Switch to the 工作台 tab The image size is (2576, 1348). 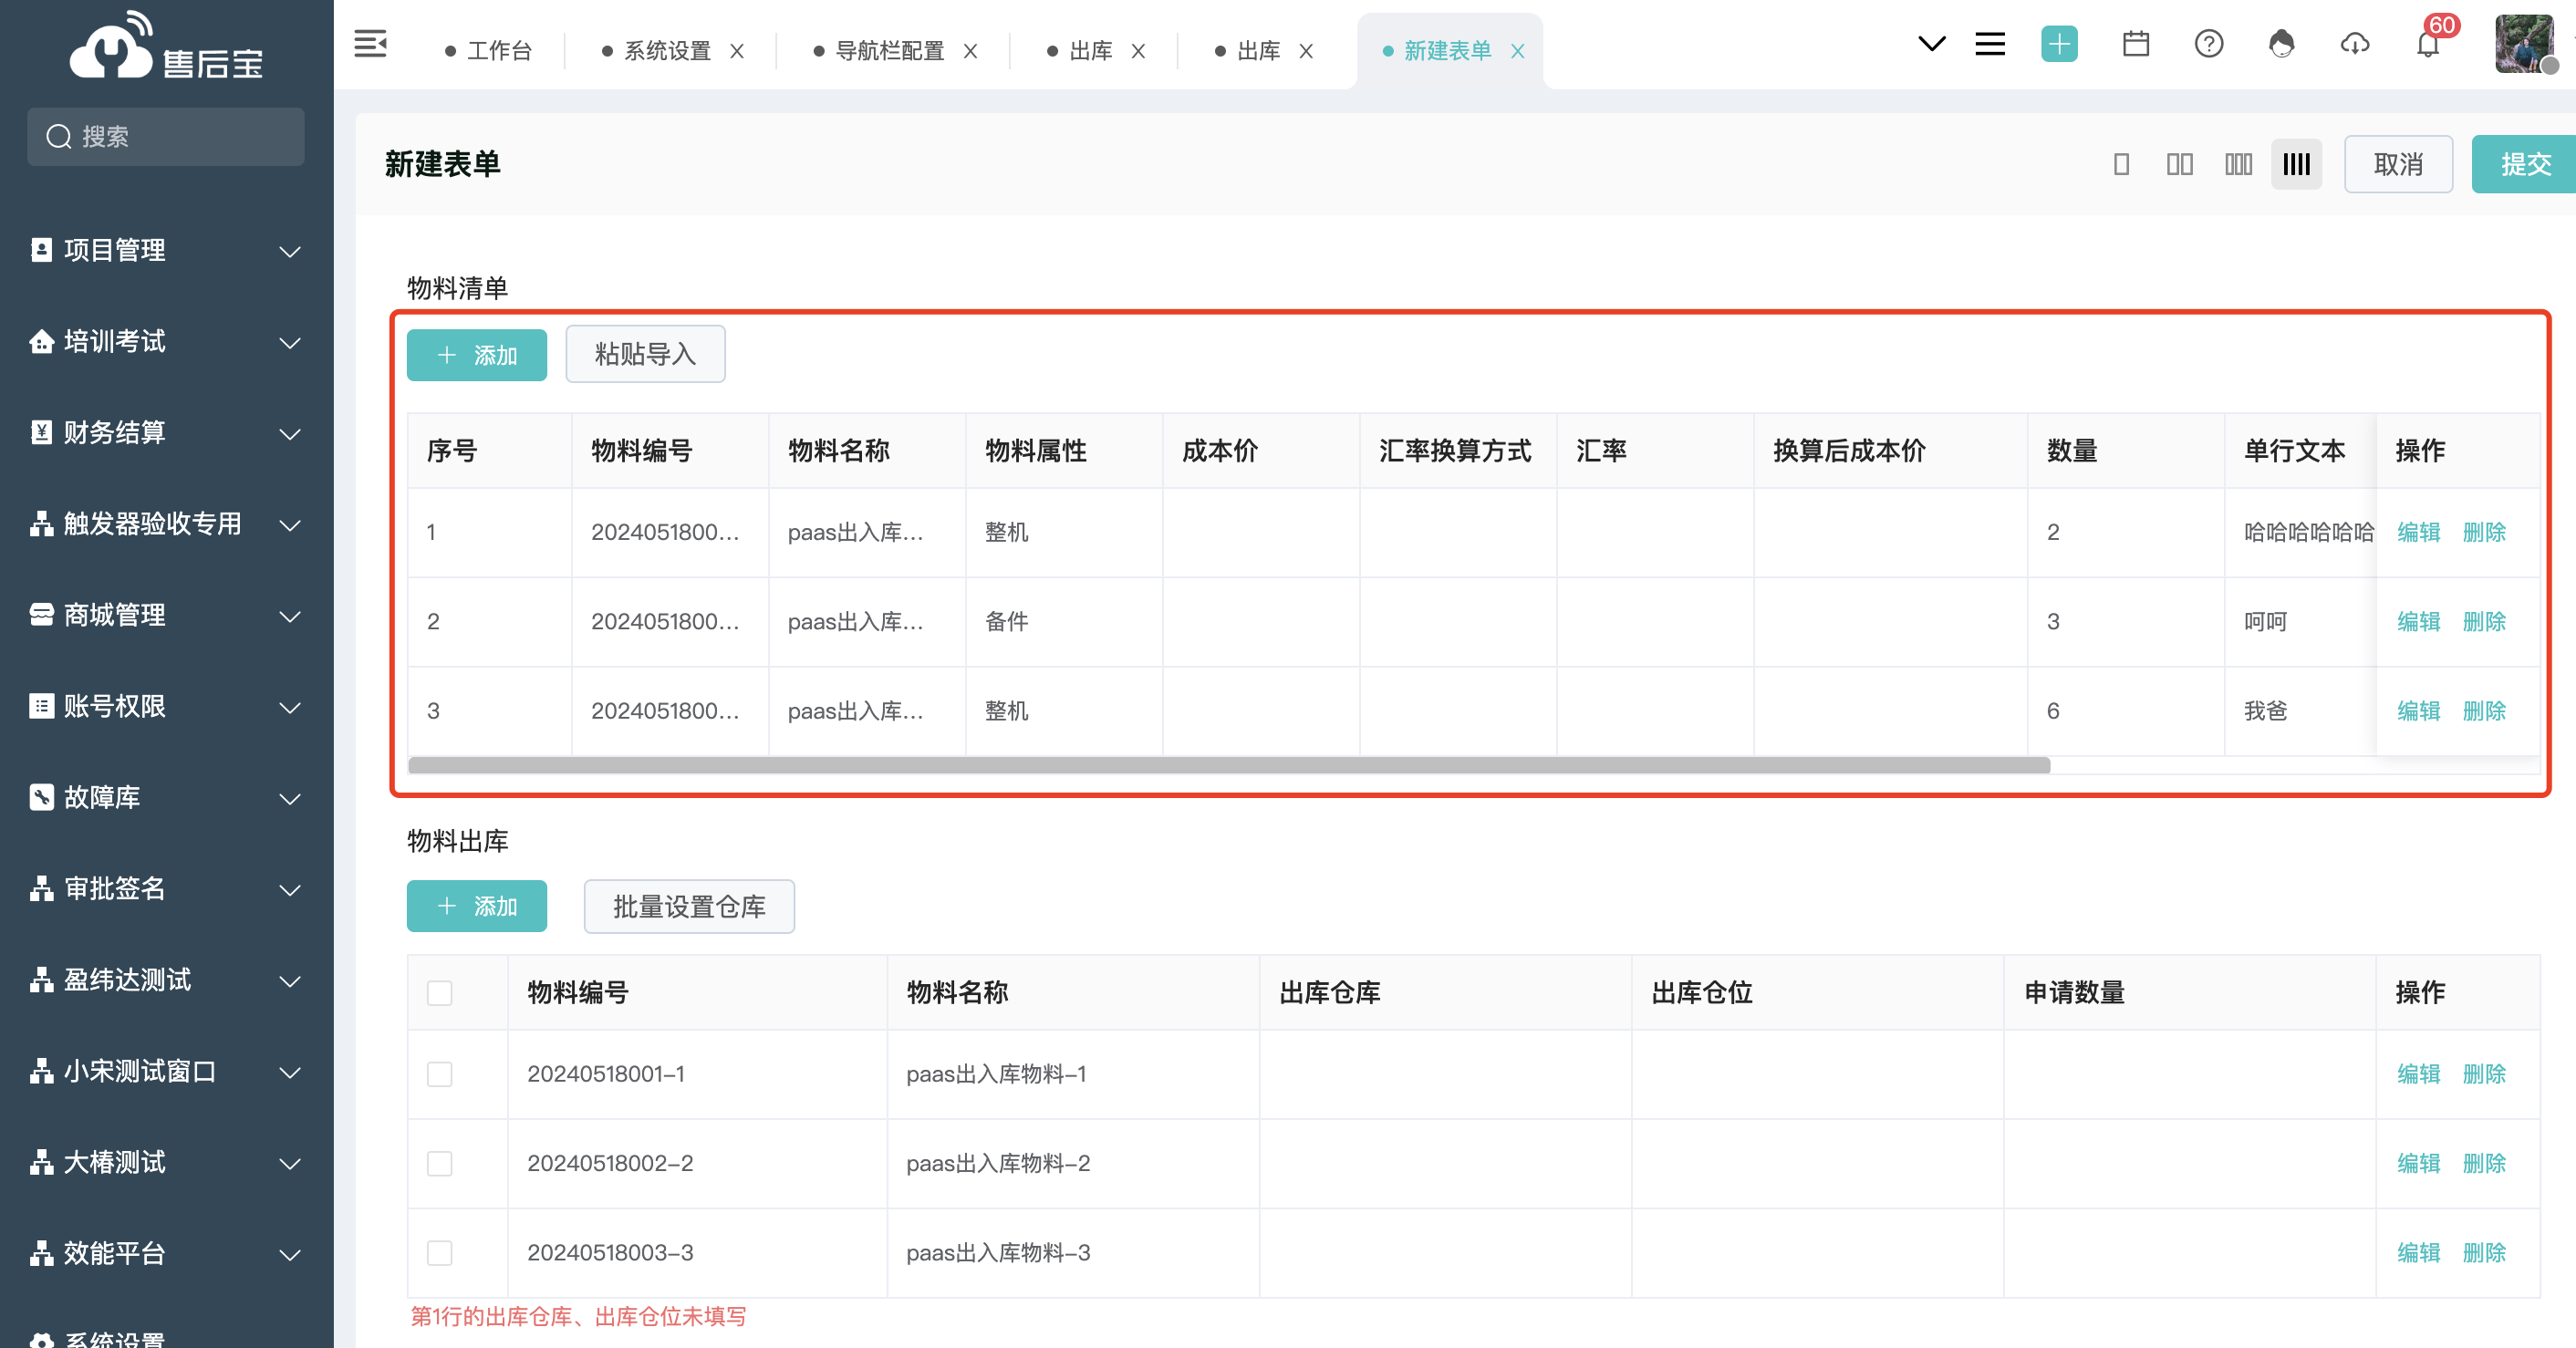pyautogui.click(x=489, y=51)
